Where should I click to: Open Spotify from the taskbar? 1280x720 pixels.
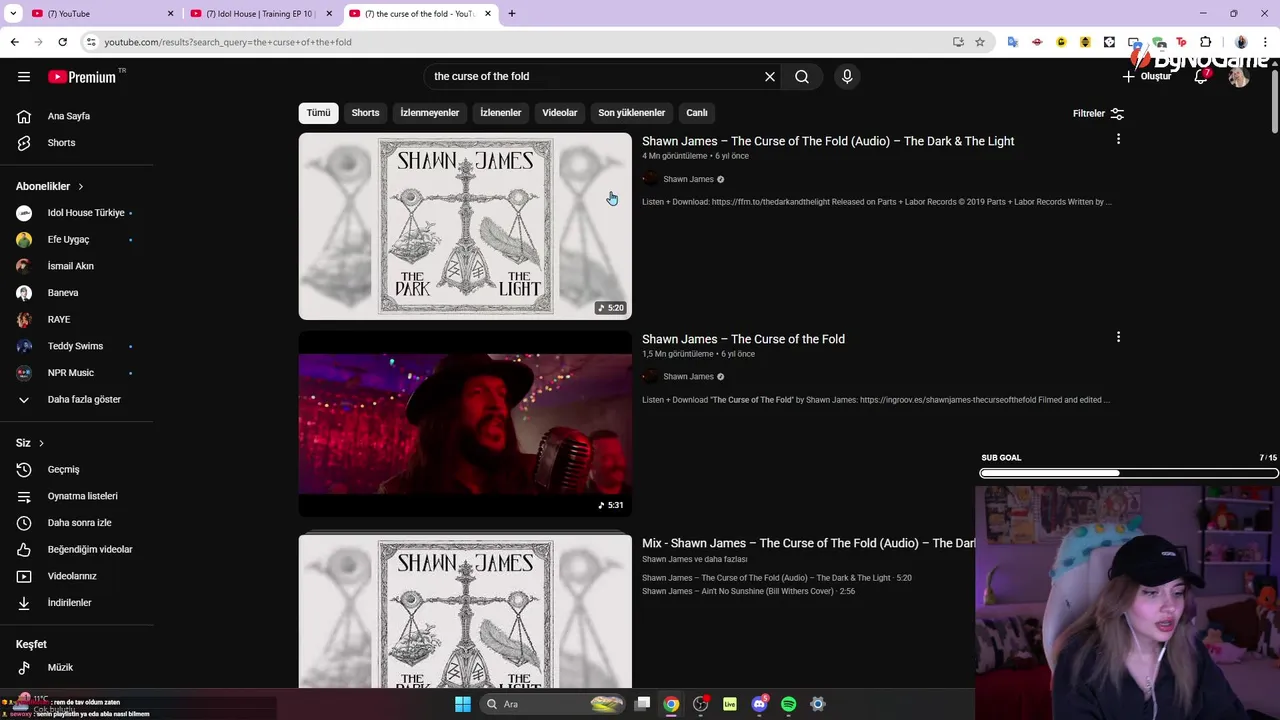(x=788, y=704)
